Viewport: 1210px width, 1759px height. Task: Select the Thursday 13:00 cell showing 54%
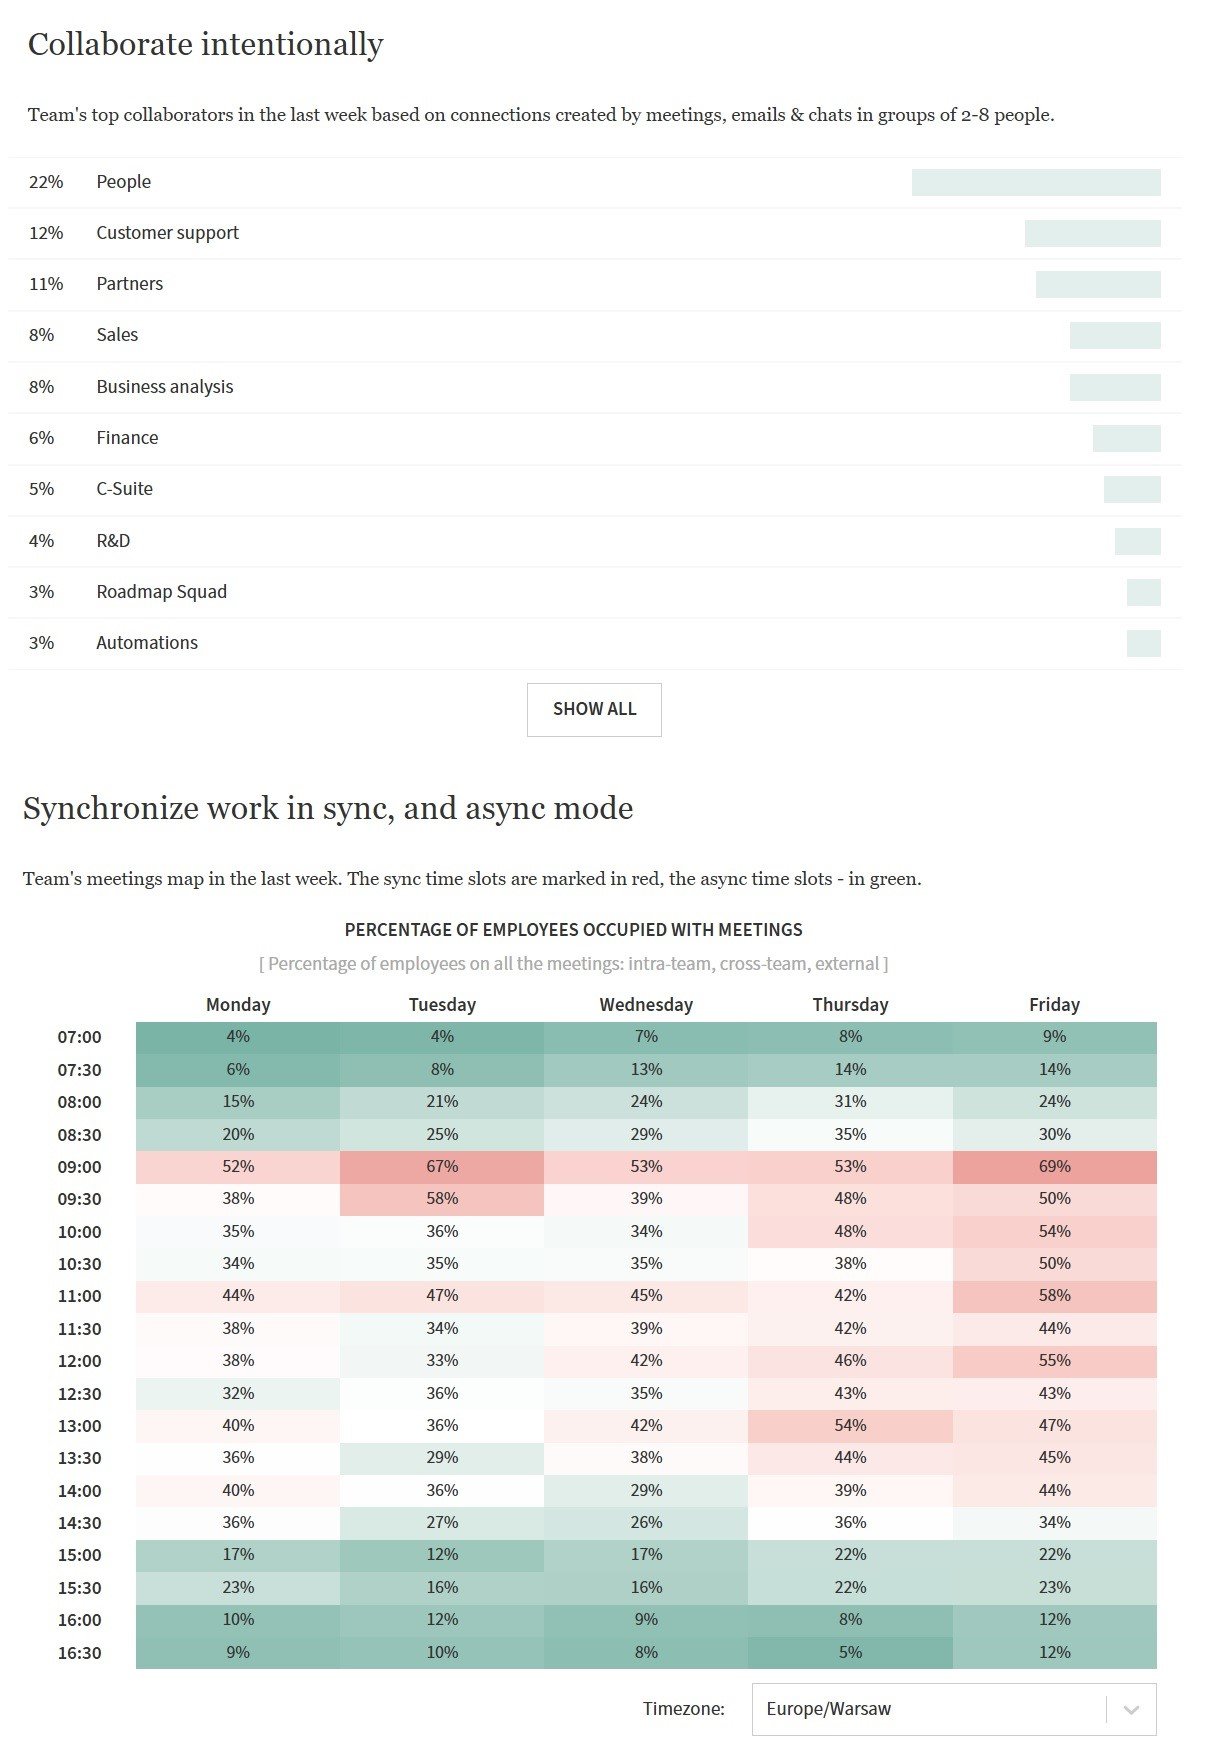pyautogui.click(x=850, y=1426)
